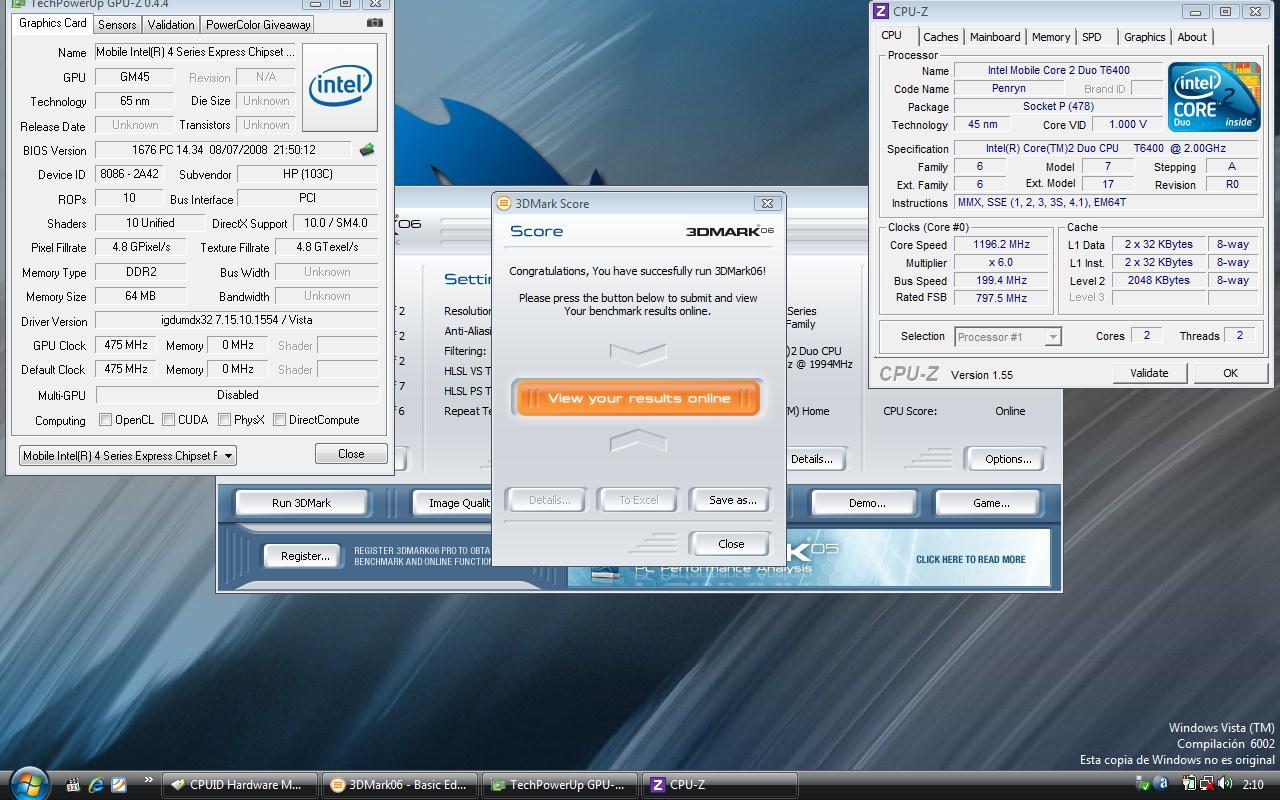Click the system clock showing 2:10
This screenshot has height=800, width=1280.
pyautogui.click(x=1252, y=785)
